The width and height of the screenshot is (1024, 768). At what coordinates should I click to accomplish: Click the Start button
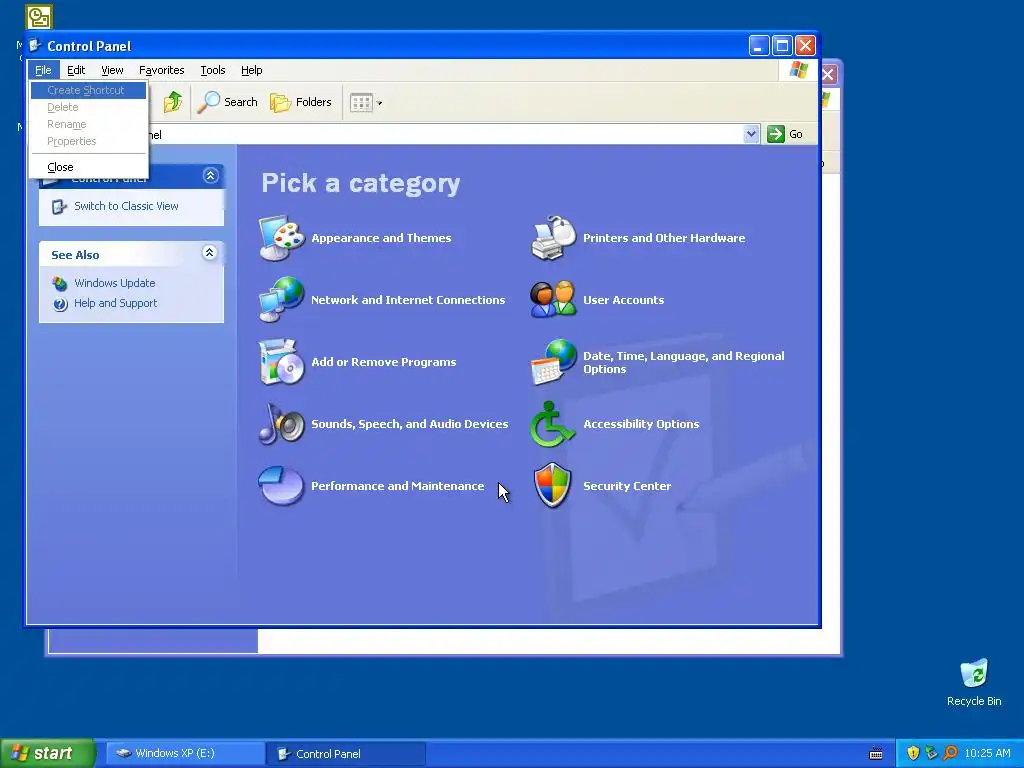[x=47, y=753]
